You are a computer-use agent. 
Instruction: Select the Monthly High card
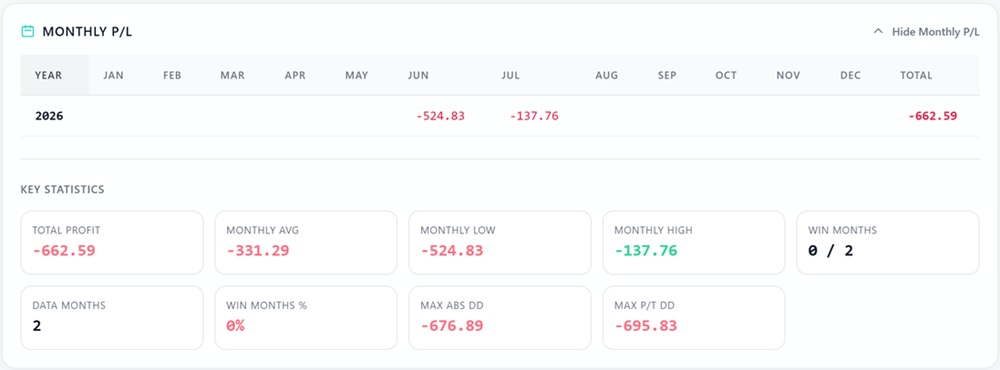point(694,242)
